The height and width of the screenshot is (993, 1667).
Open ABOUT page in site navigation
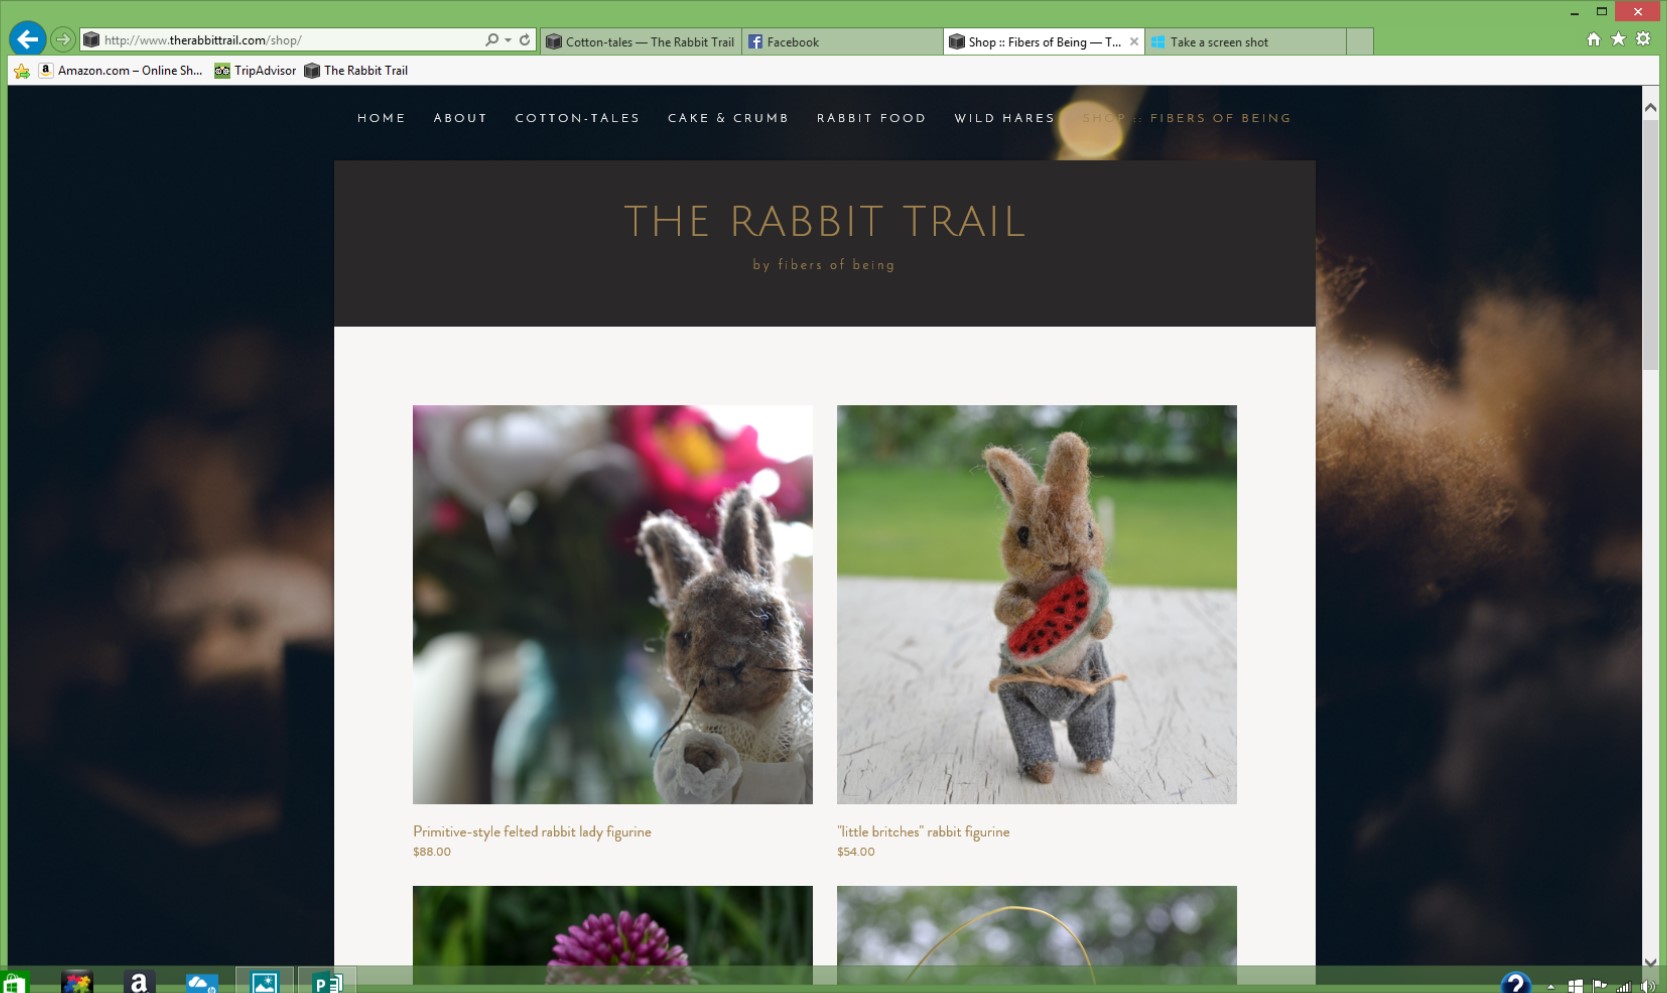pyautogui.click(x=460, y=118)
